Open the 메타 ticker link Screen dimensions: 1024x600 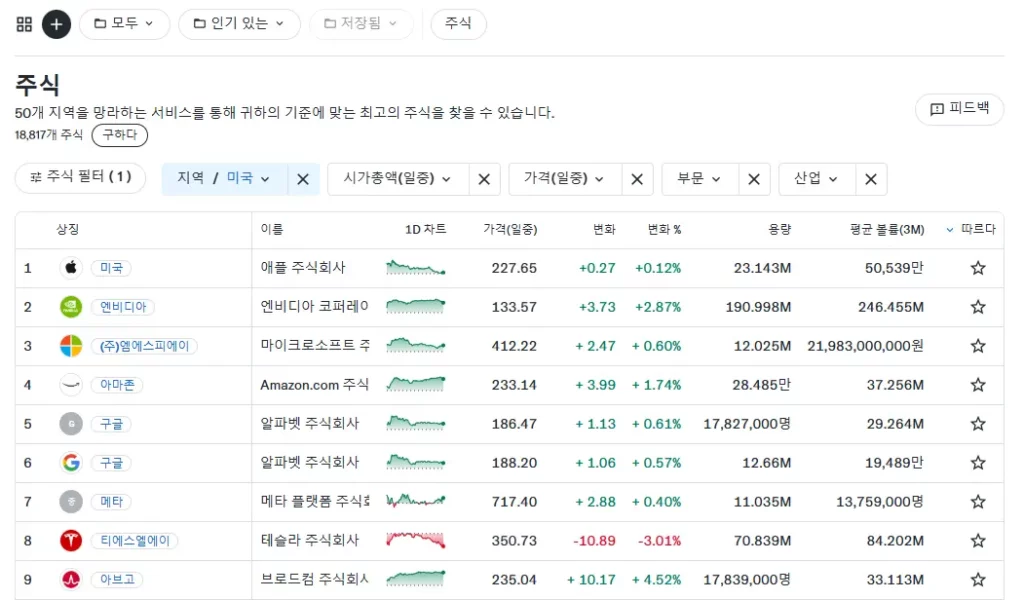[112, 501]
